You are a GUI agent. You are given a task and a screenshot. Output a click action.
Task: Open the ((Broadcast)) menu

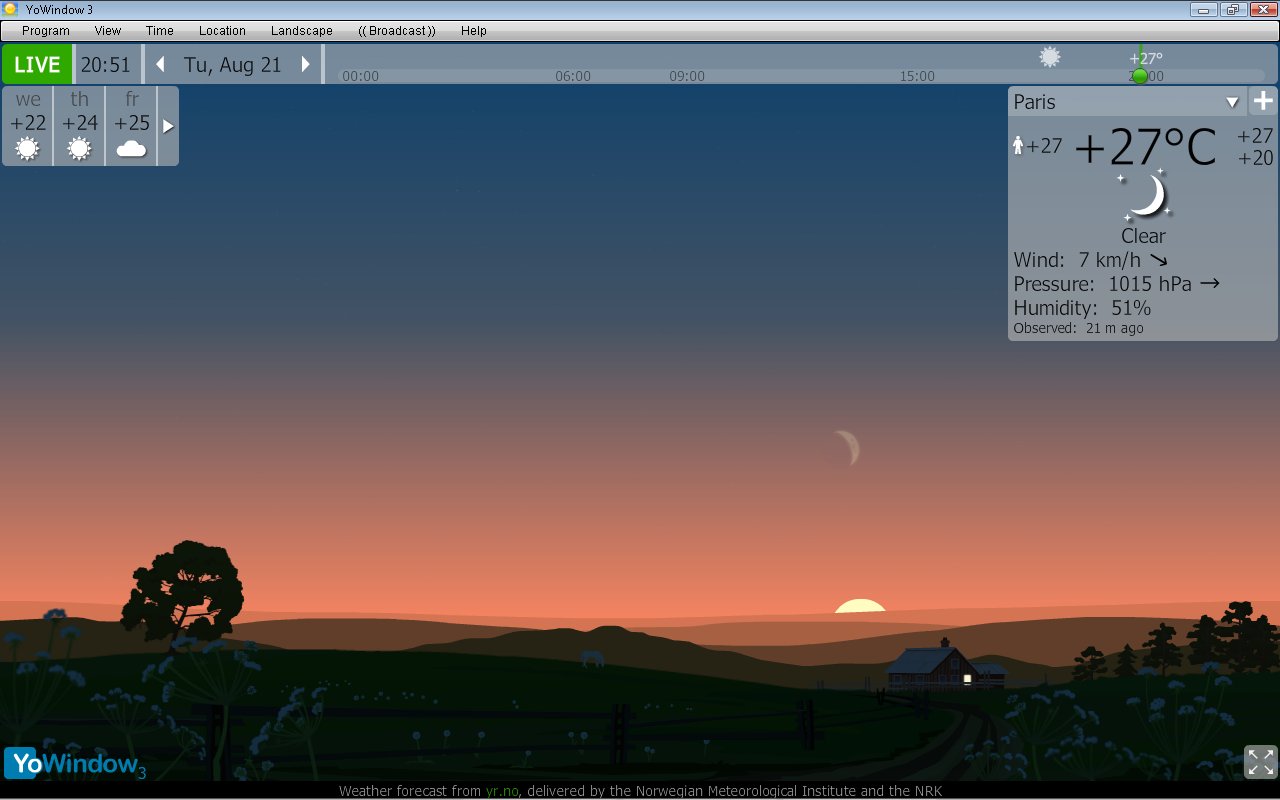[396, 31]
